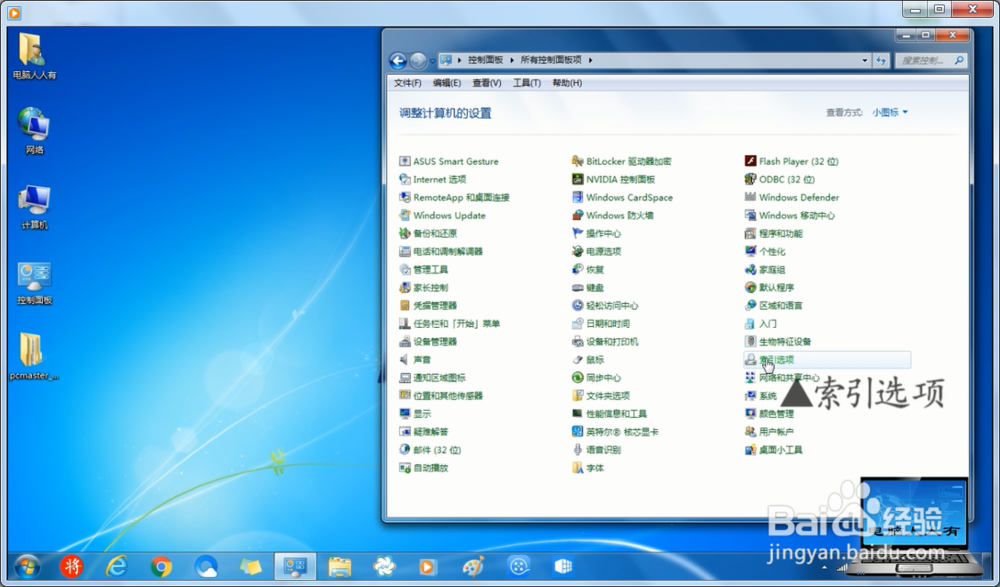Open the 自动播放 icon
This screenshot has width=1000, height=587.
coord(404,468)
